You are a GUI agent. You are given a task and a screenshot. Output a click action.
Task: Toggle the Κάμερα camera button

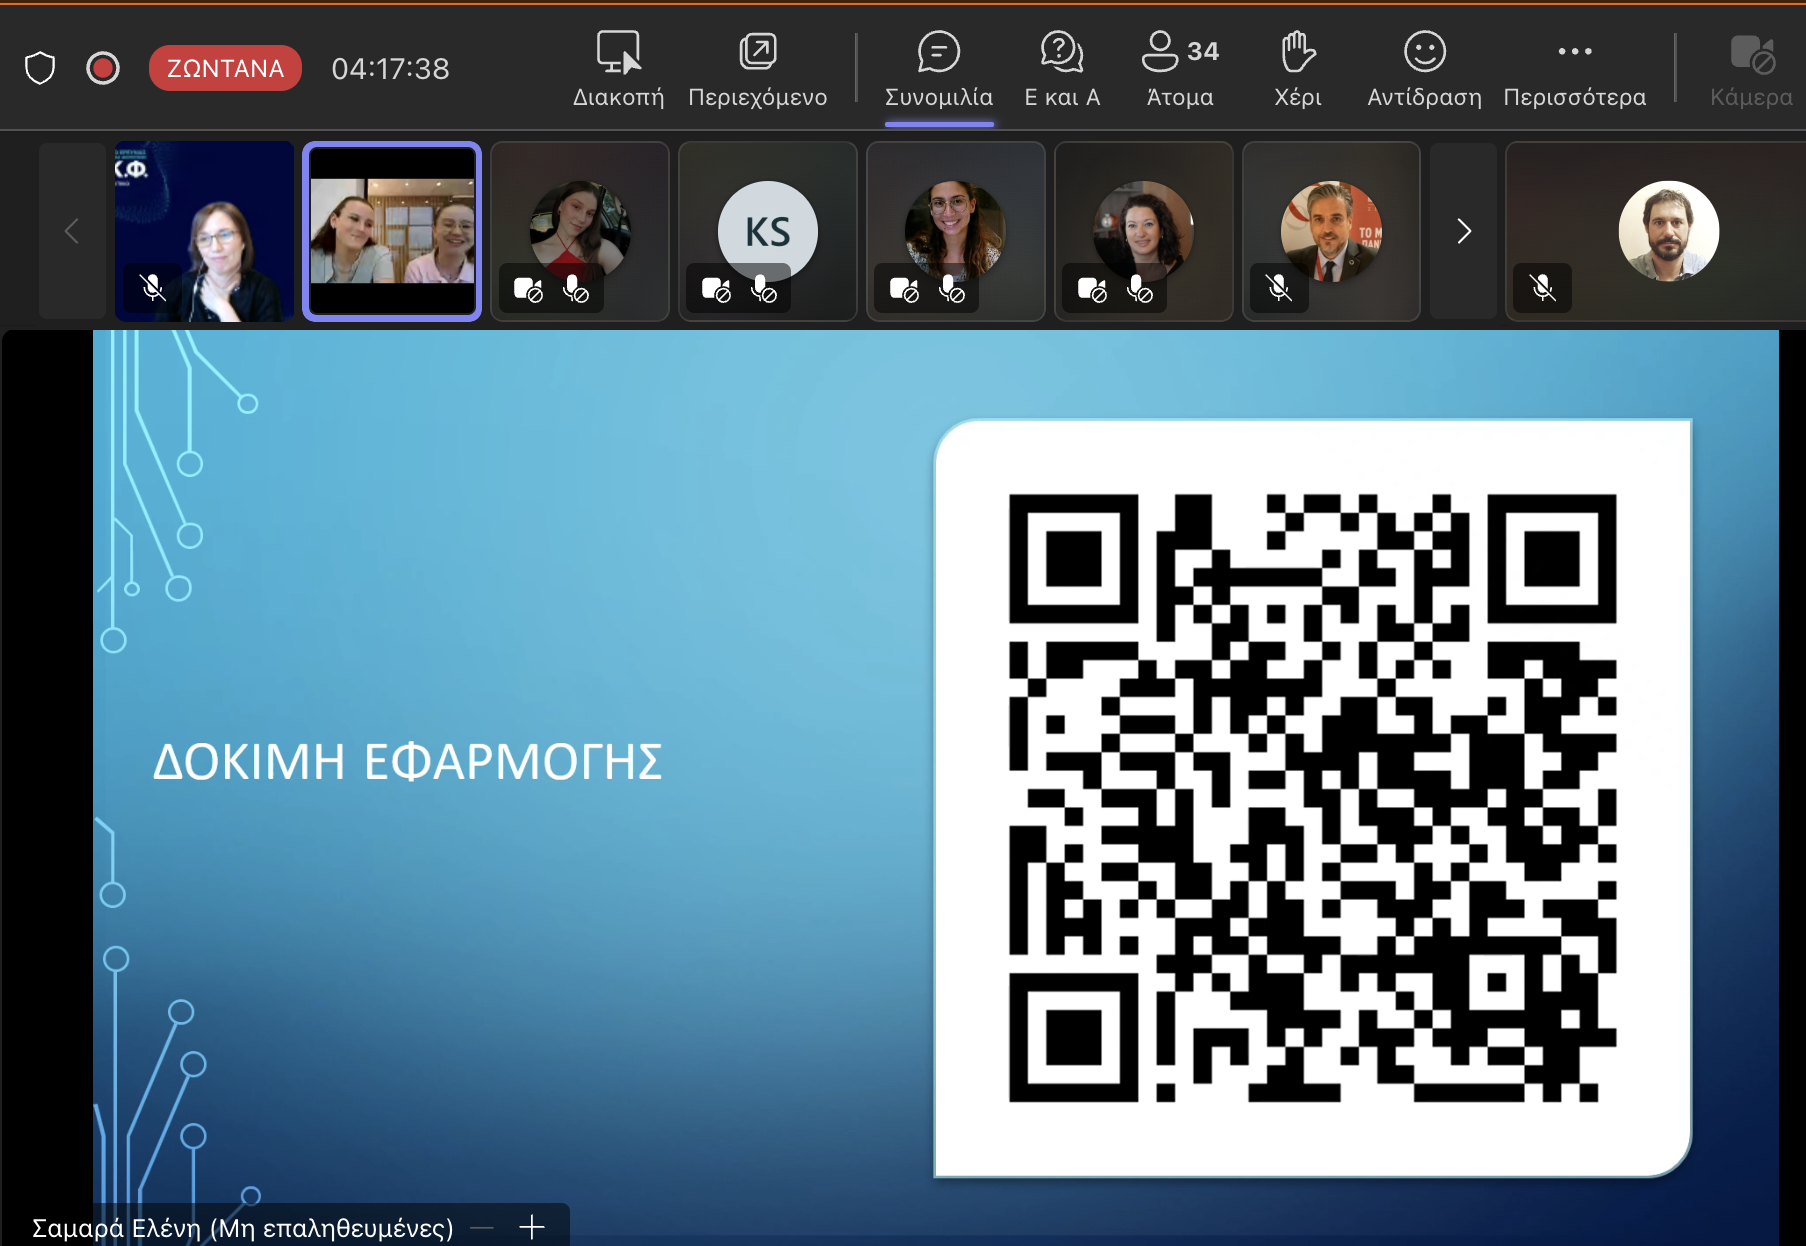coord(1751,68)
